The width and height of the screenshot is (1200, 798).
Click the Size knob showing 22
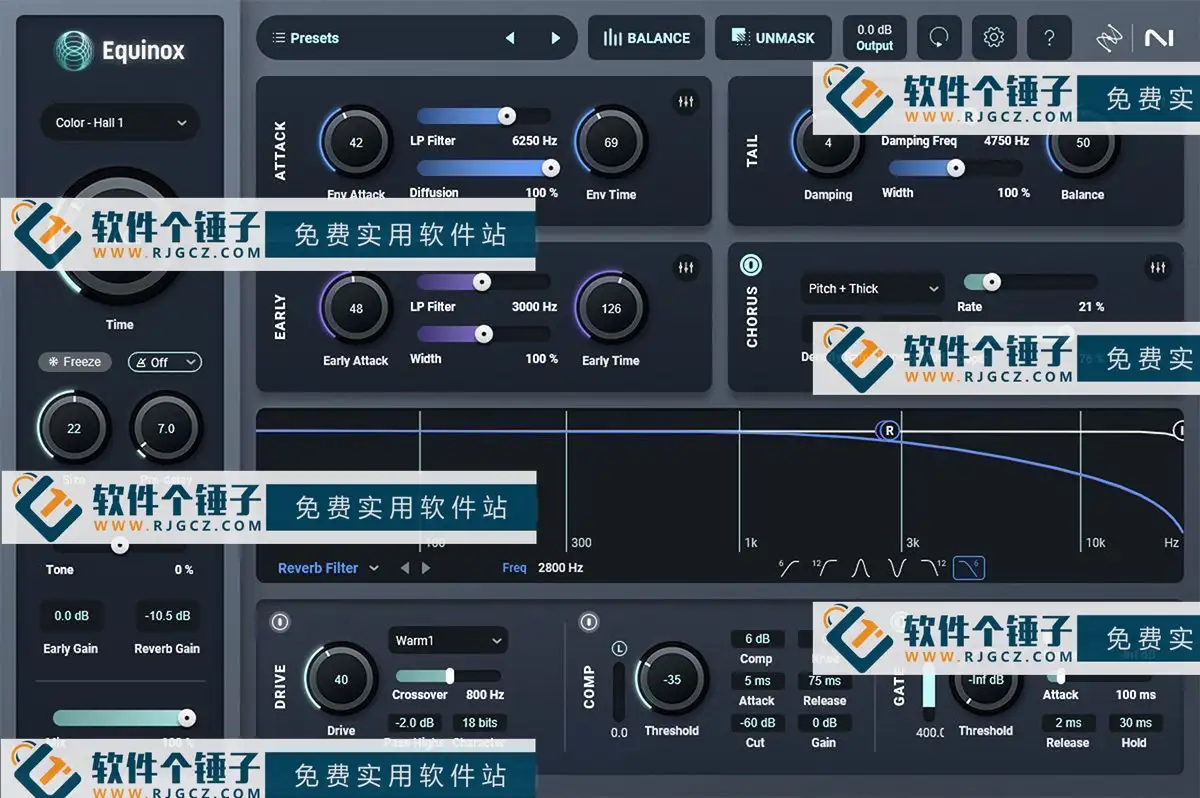point(74,428)
